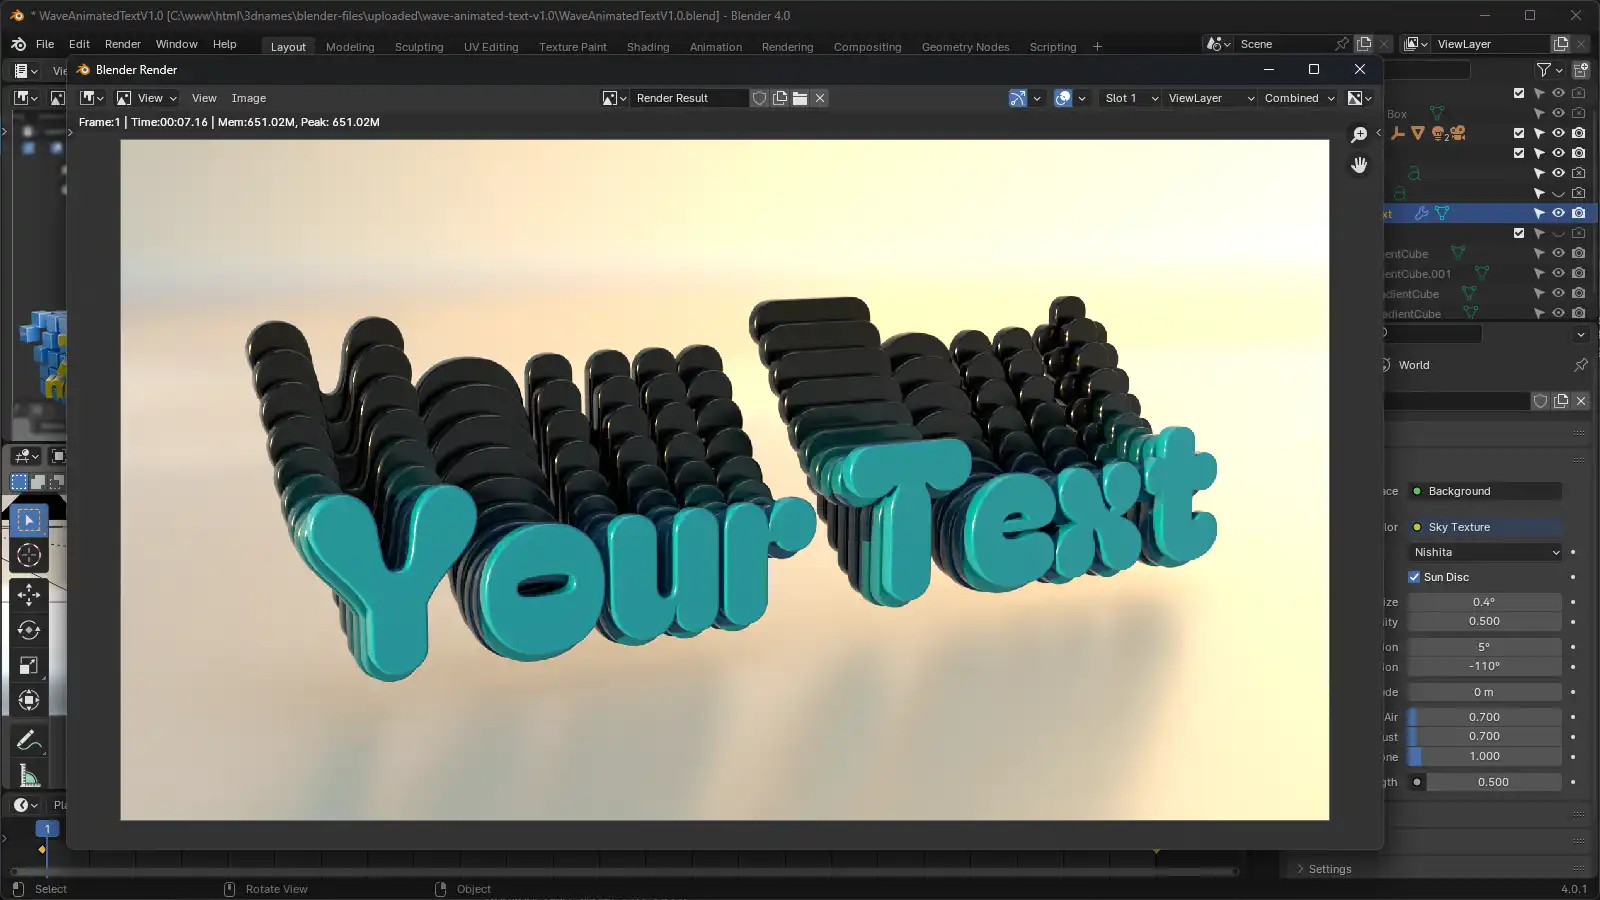Click world datablock fake user shield
The height and width of the screenshot is (900, 1600).
1541,401
